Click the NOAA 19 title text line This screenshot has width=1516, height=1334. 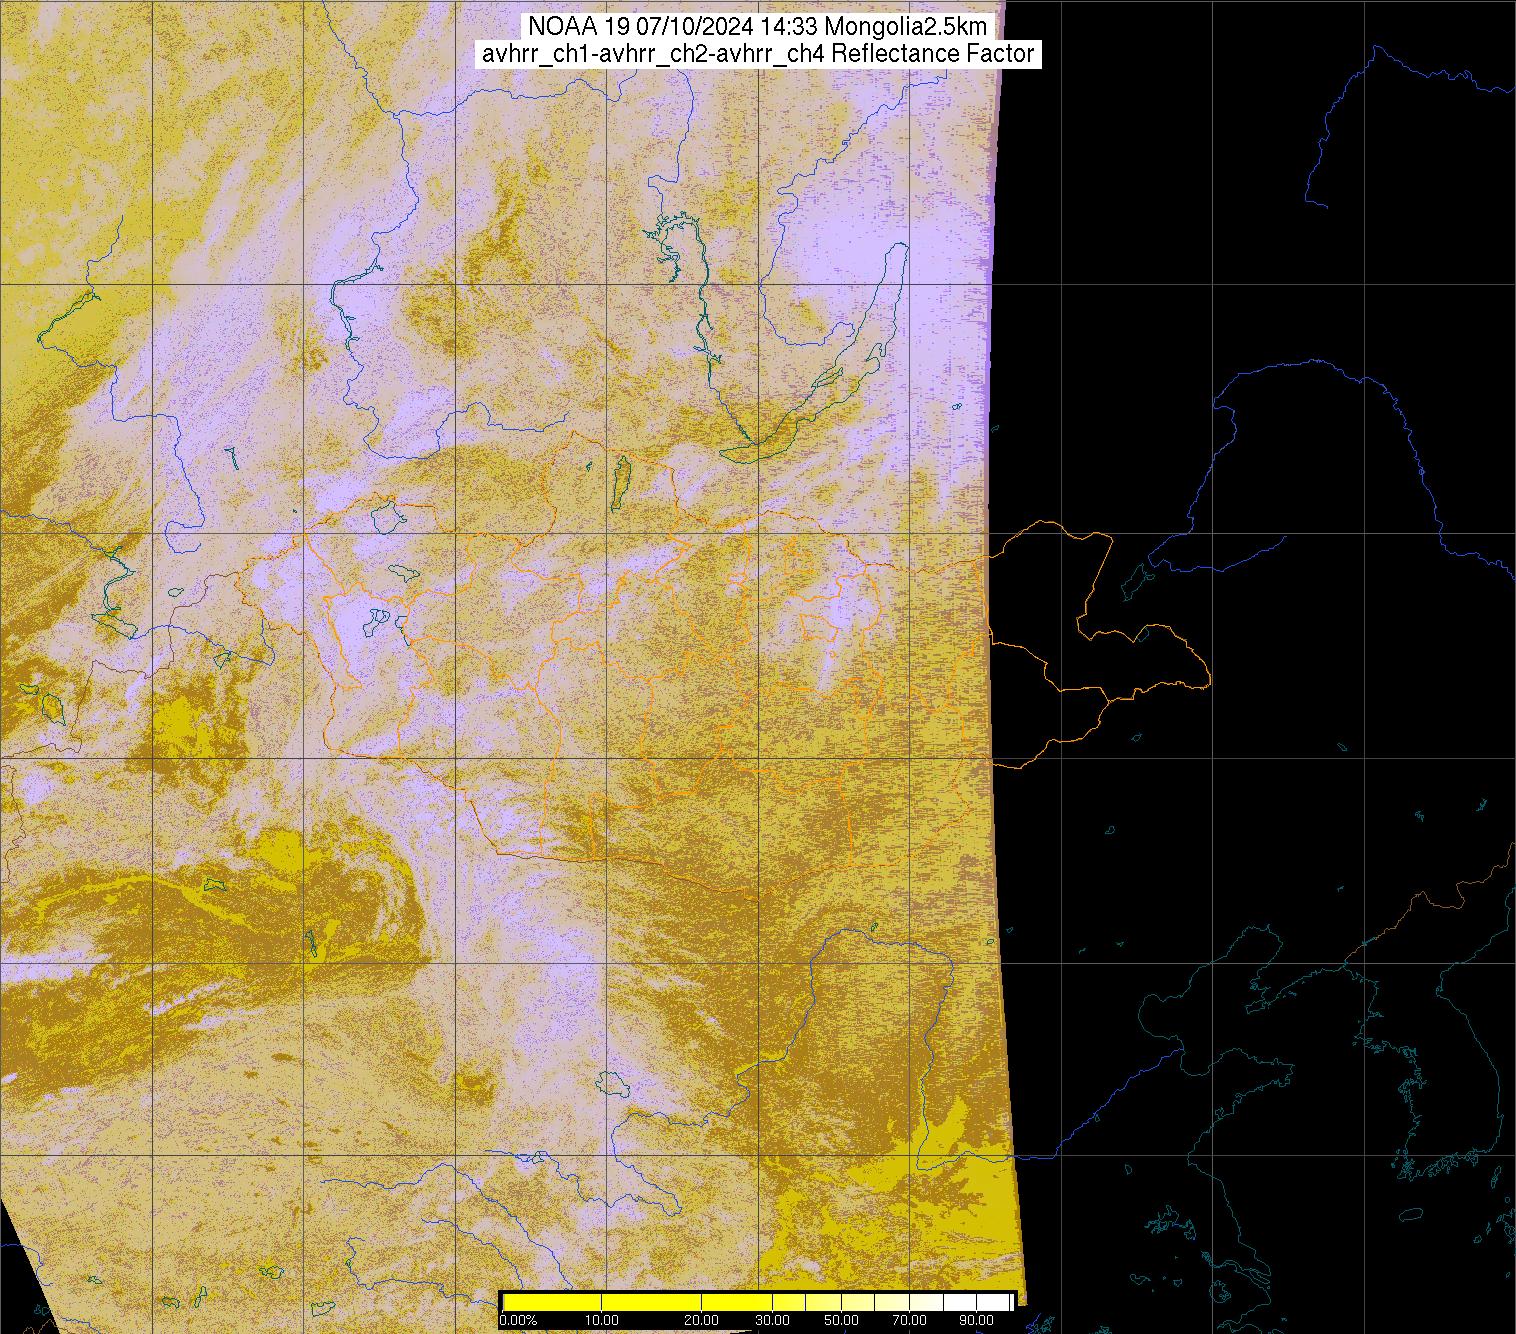tap(757, 26)
